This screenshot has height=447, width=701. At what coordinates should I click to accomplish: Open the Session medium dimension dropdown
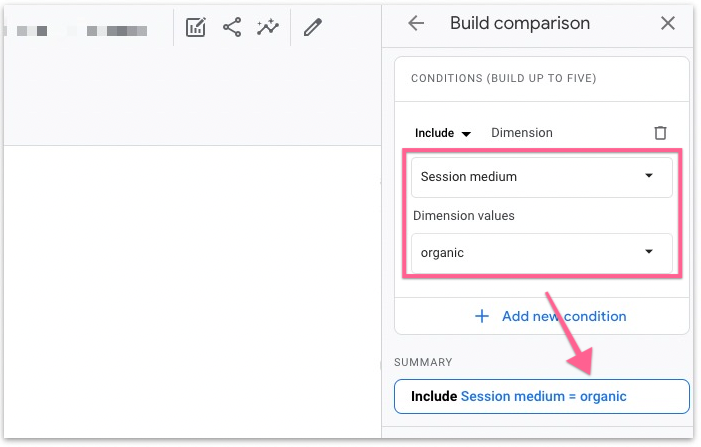click(x=540, y=177)
